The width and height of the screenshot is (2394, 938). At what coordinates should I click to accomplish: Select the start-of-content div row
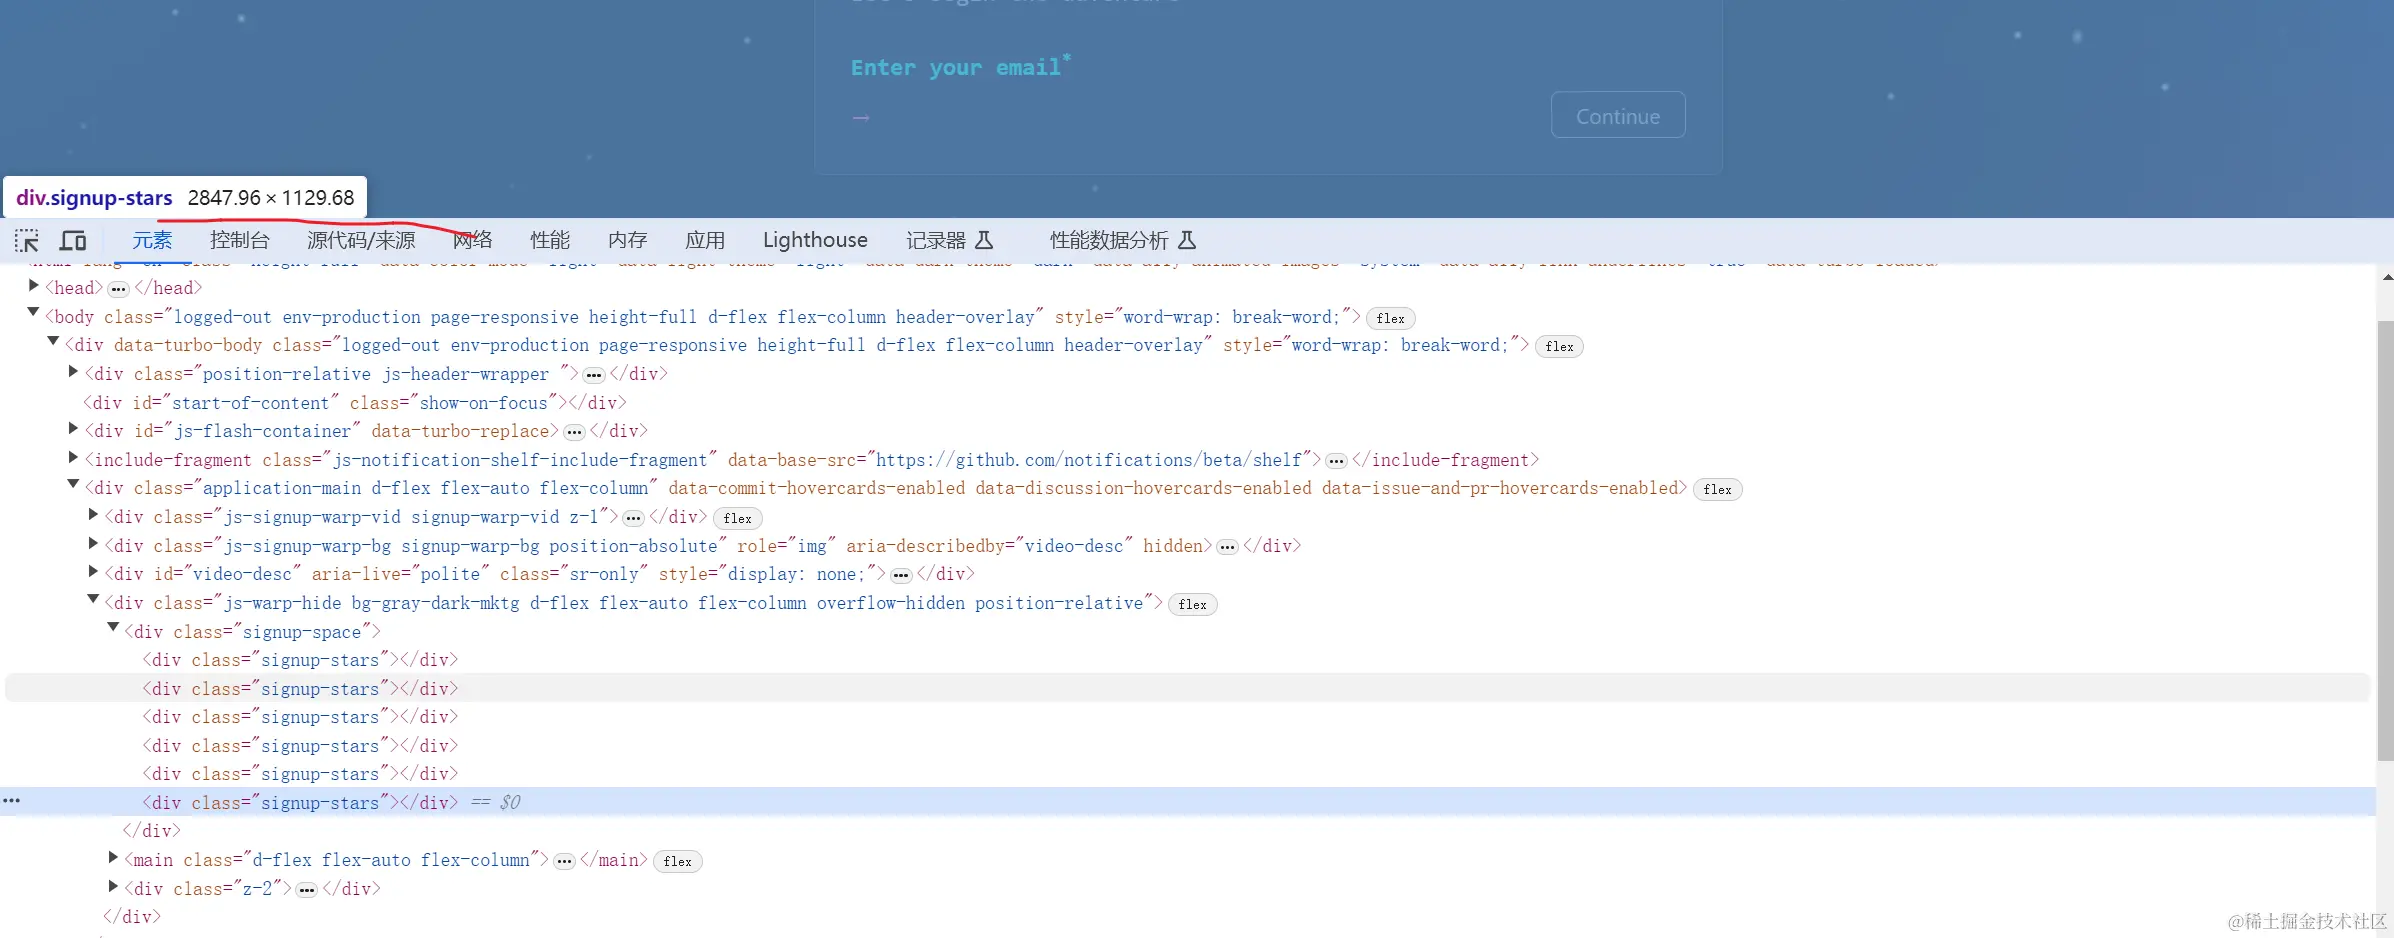(x=355, y=403)
